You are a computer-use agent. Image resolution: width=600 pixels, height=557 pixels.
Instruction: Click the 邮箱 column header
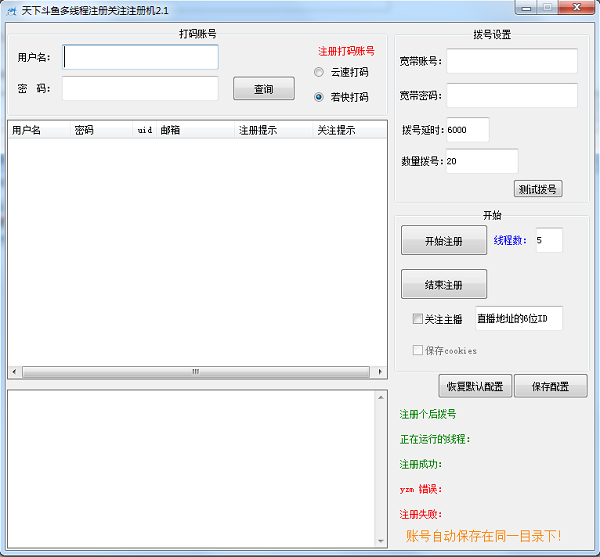pyautogui.click(x=195, y=130)
